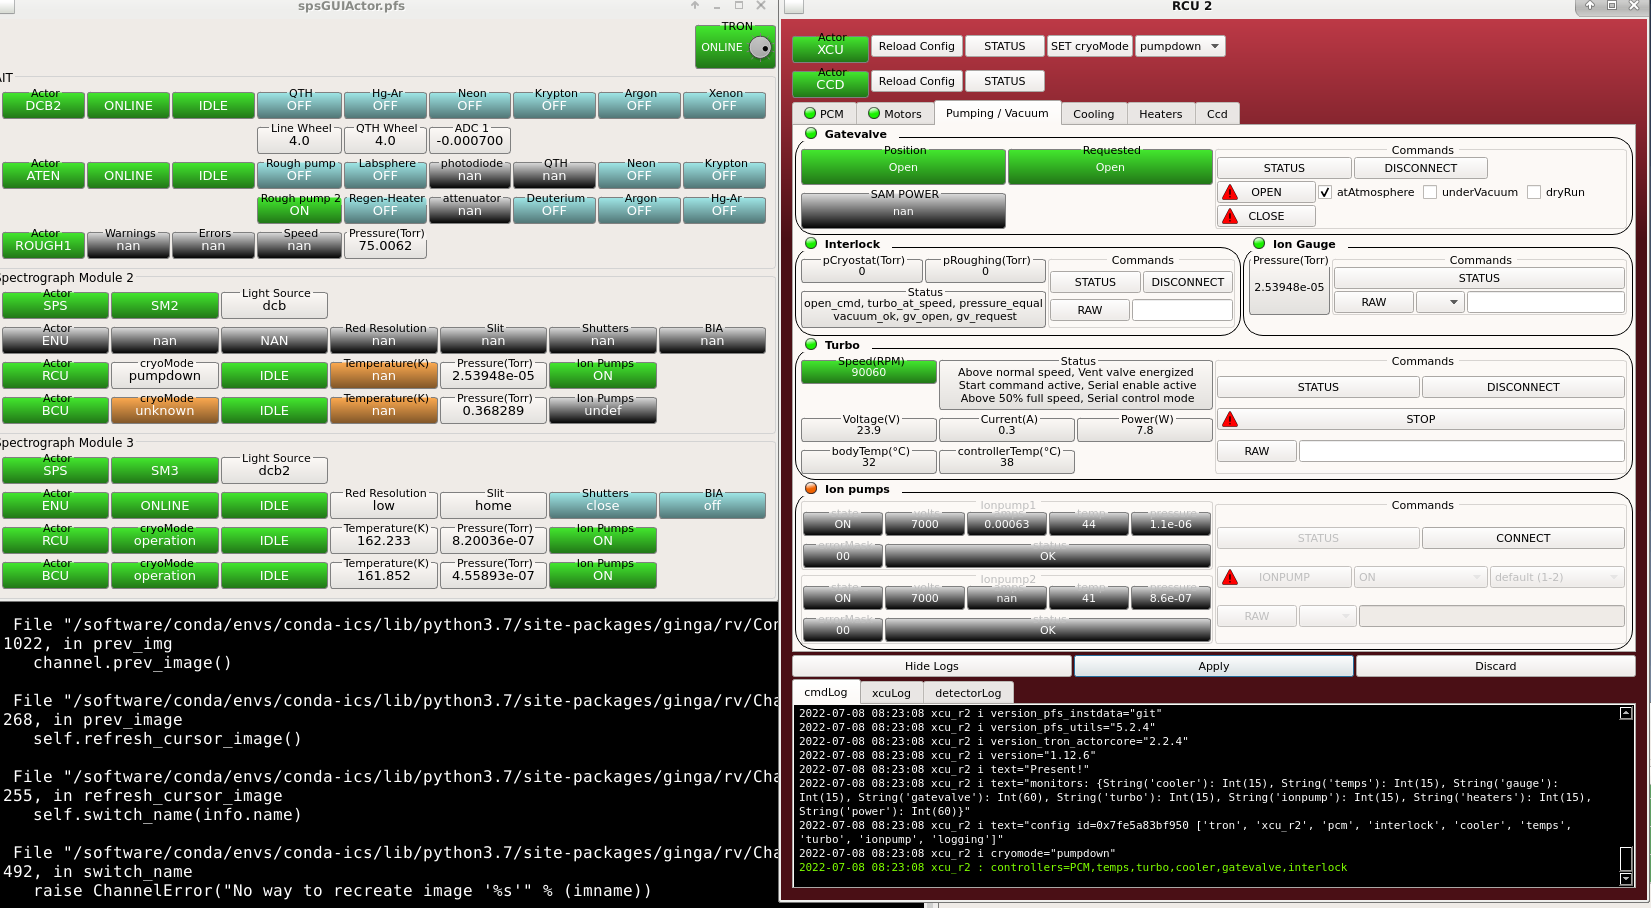Screen dimensions: 1651x908
Task: Click the warning icon on the gatevalve OPEN button
Action: tap(1230, 192)
